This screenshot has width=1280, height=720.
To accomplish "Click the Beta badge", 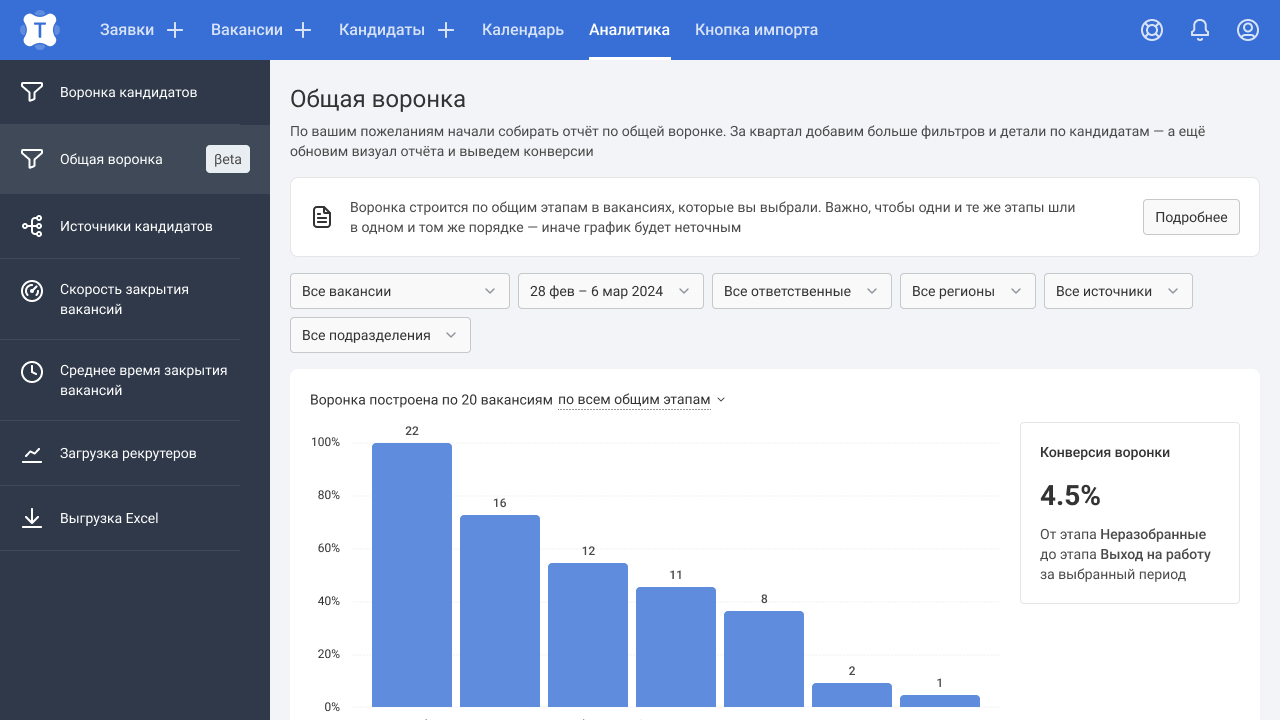I will pos(228,159).
